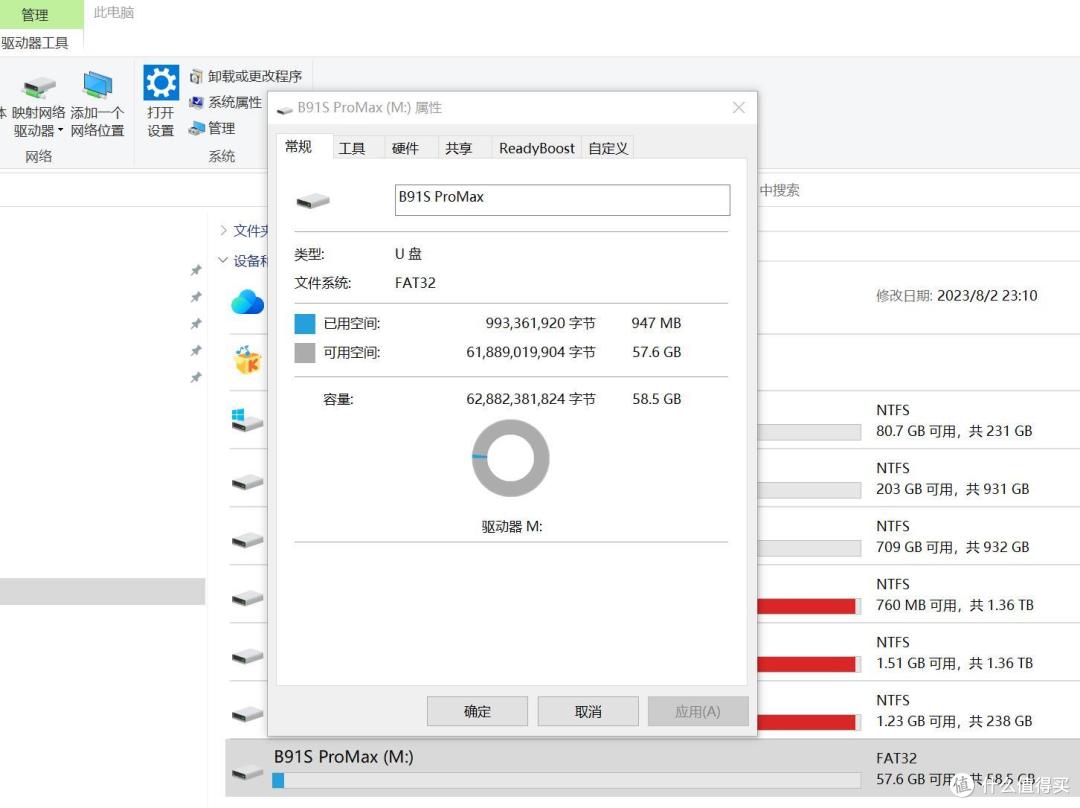
Task: Switch to the 硬件 tab
Action: 405,148
